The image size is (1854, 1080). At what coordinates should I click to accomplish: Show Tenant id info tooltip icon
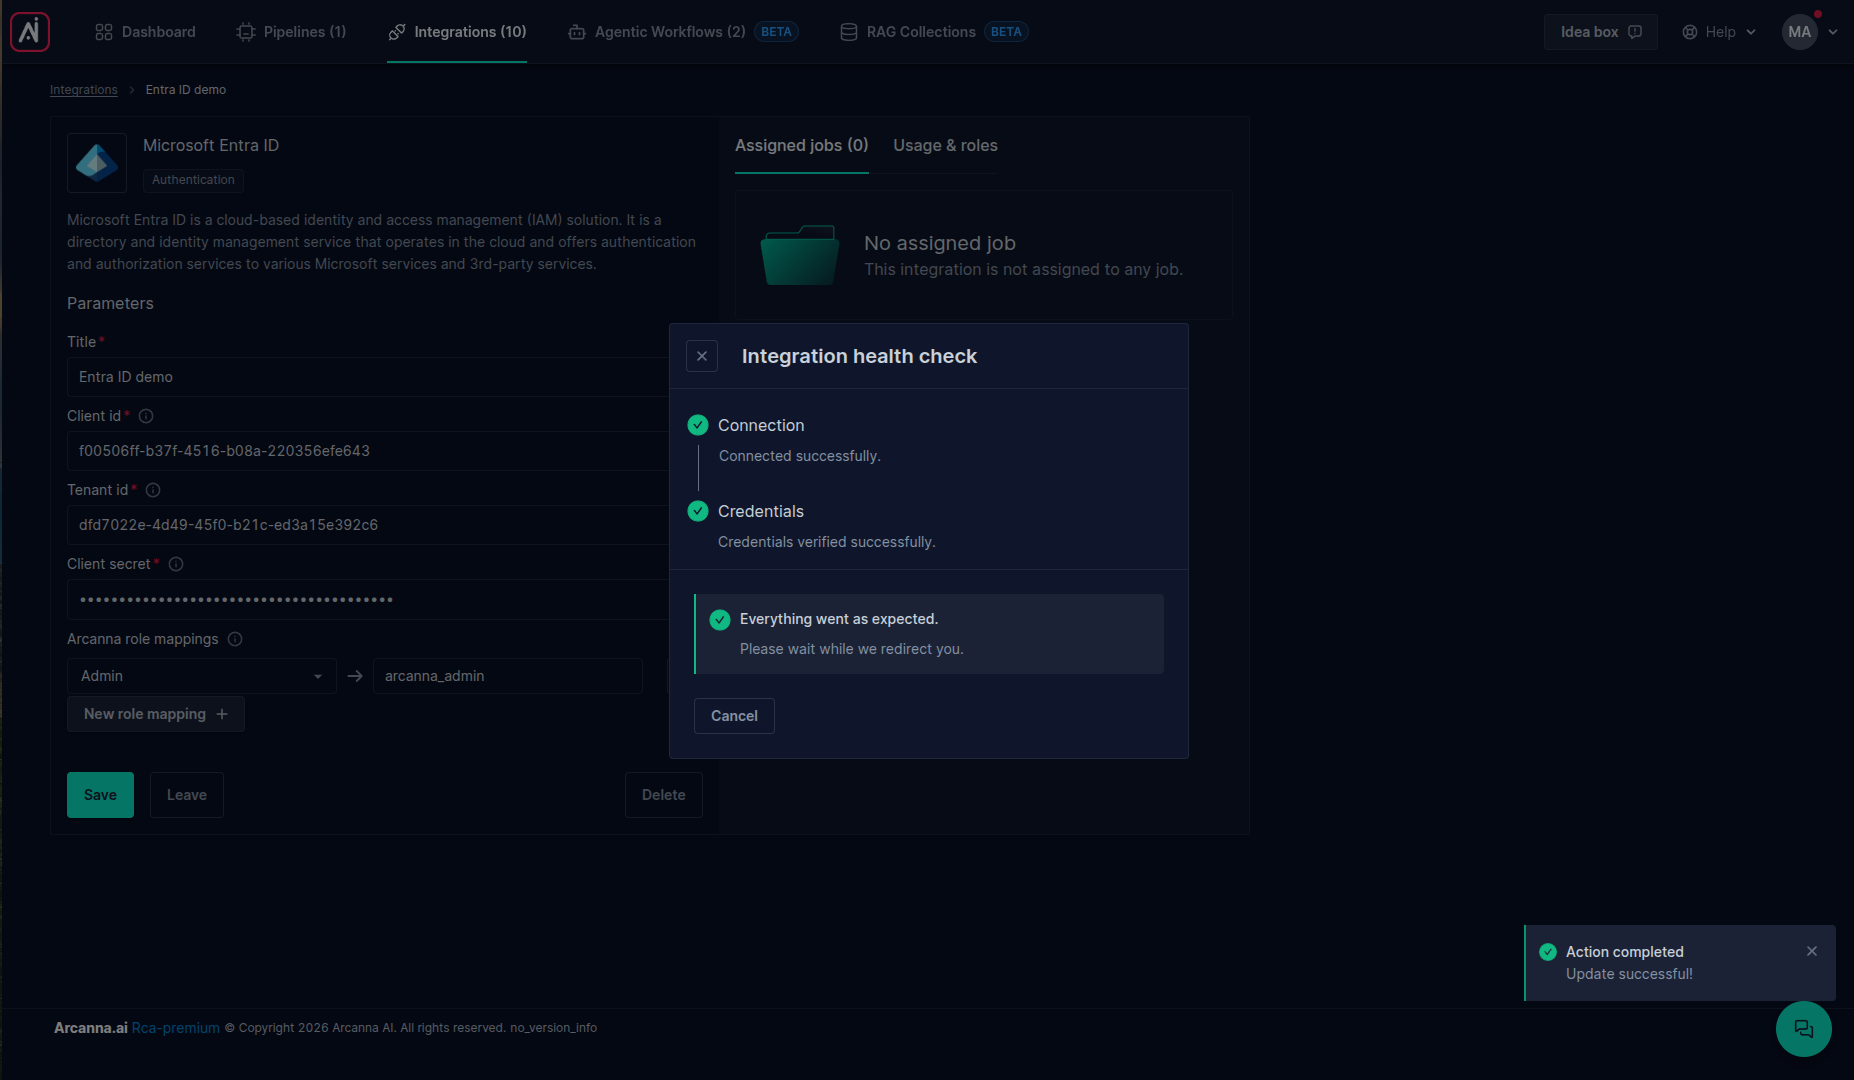153,490
